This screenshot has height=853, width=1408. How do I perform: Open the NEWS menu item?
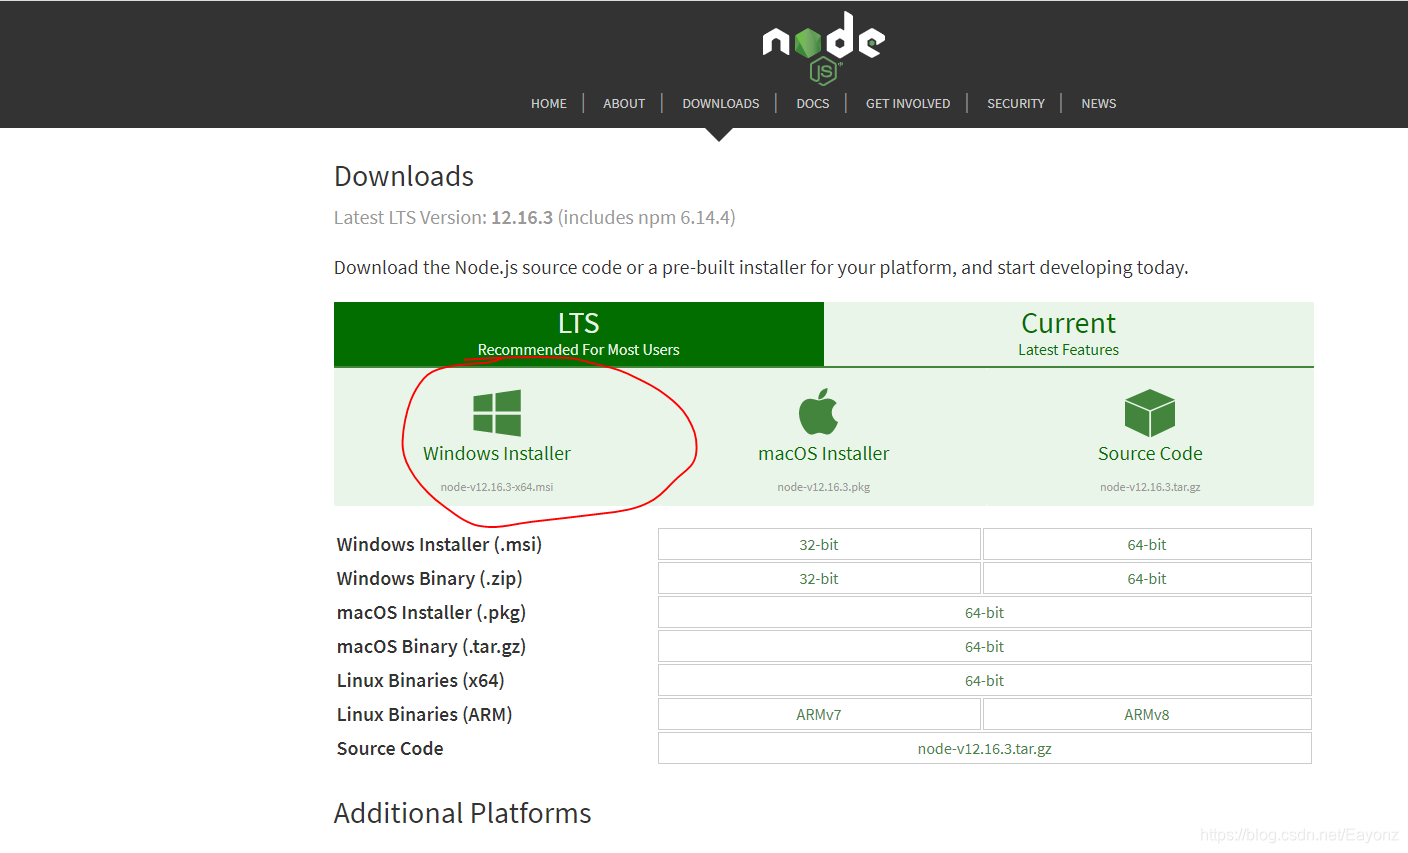pyautogui.click(x=1099, y=103)
